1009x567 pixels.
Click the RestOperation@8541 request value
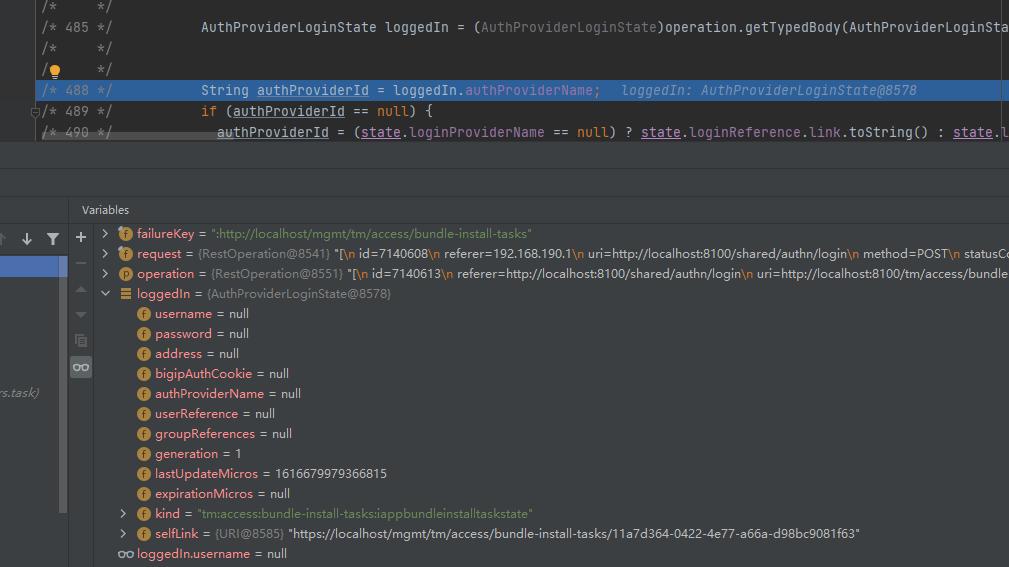[x=264, y=254]
